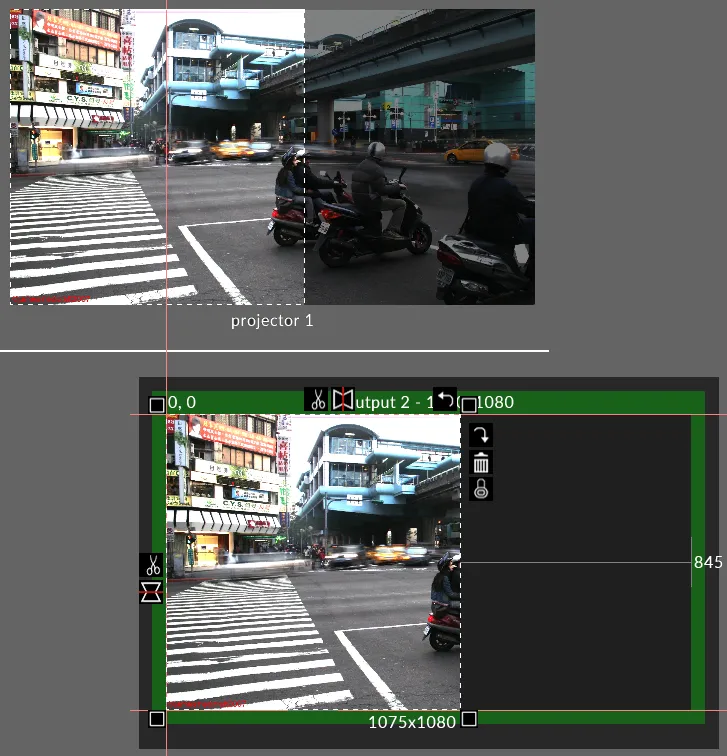Click the street image inside the output slice
The width and height of the screenshot is (727, 756).
(x=310, y=560)
